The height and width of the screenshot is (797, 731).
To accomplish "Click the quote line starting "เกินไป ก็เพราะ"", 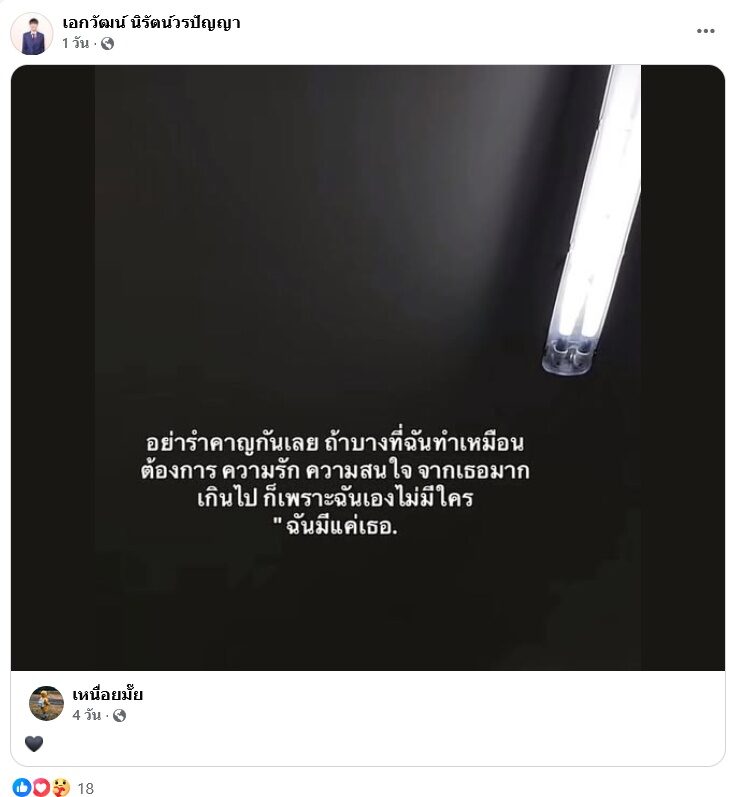I will (x=335, y=498).
